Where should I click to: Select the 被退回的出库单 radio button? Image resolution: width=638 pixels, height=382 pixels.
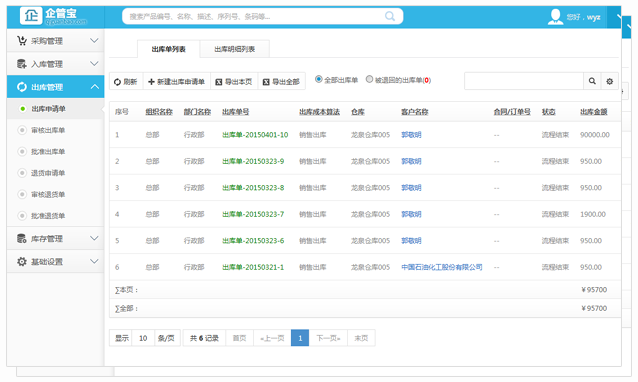click(369, 79)
